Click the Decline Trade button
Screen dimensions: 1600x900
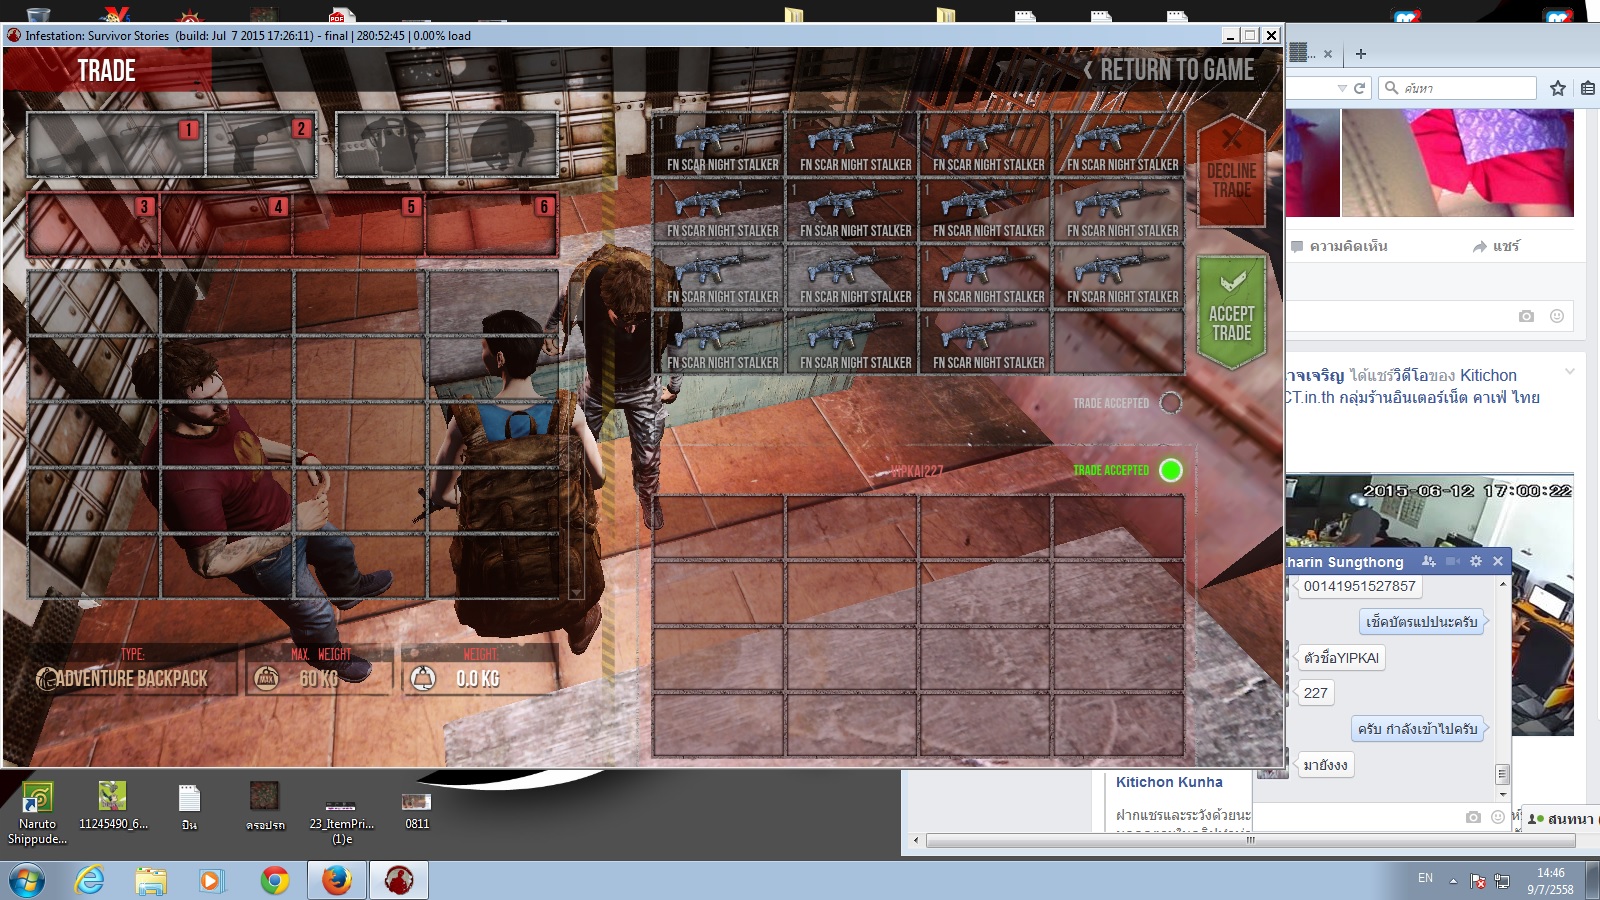pos(1231,170)
